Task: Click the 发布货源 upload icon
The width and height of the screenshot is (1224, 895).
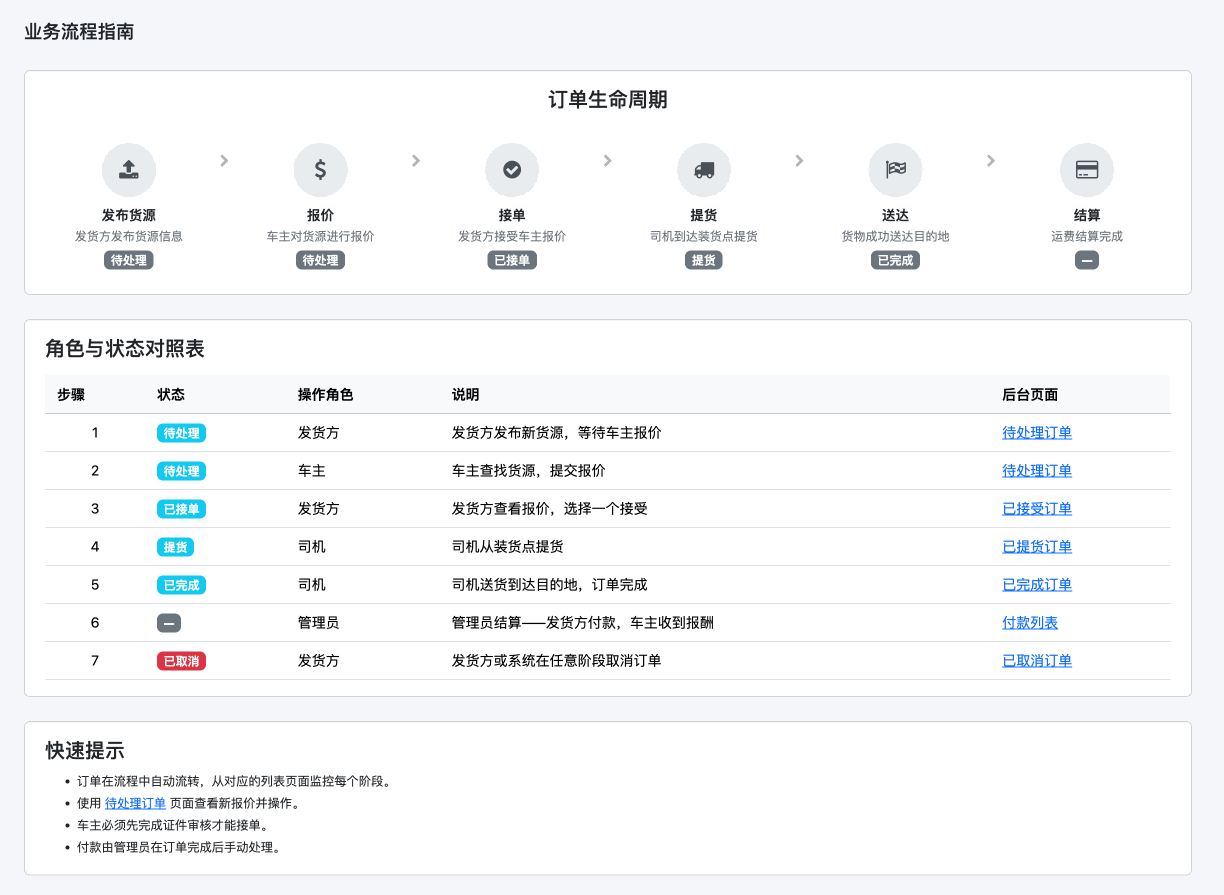Action: (129, 170)
